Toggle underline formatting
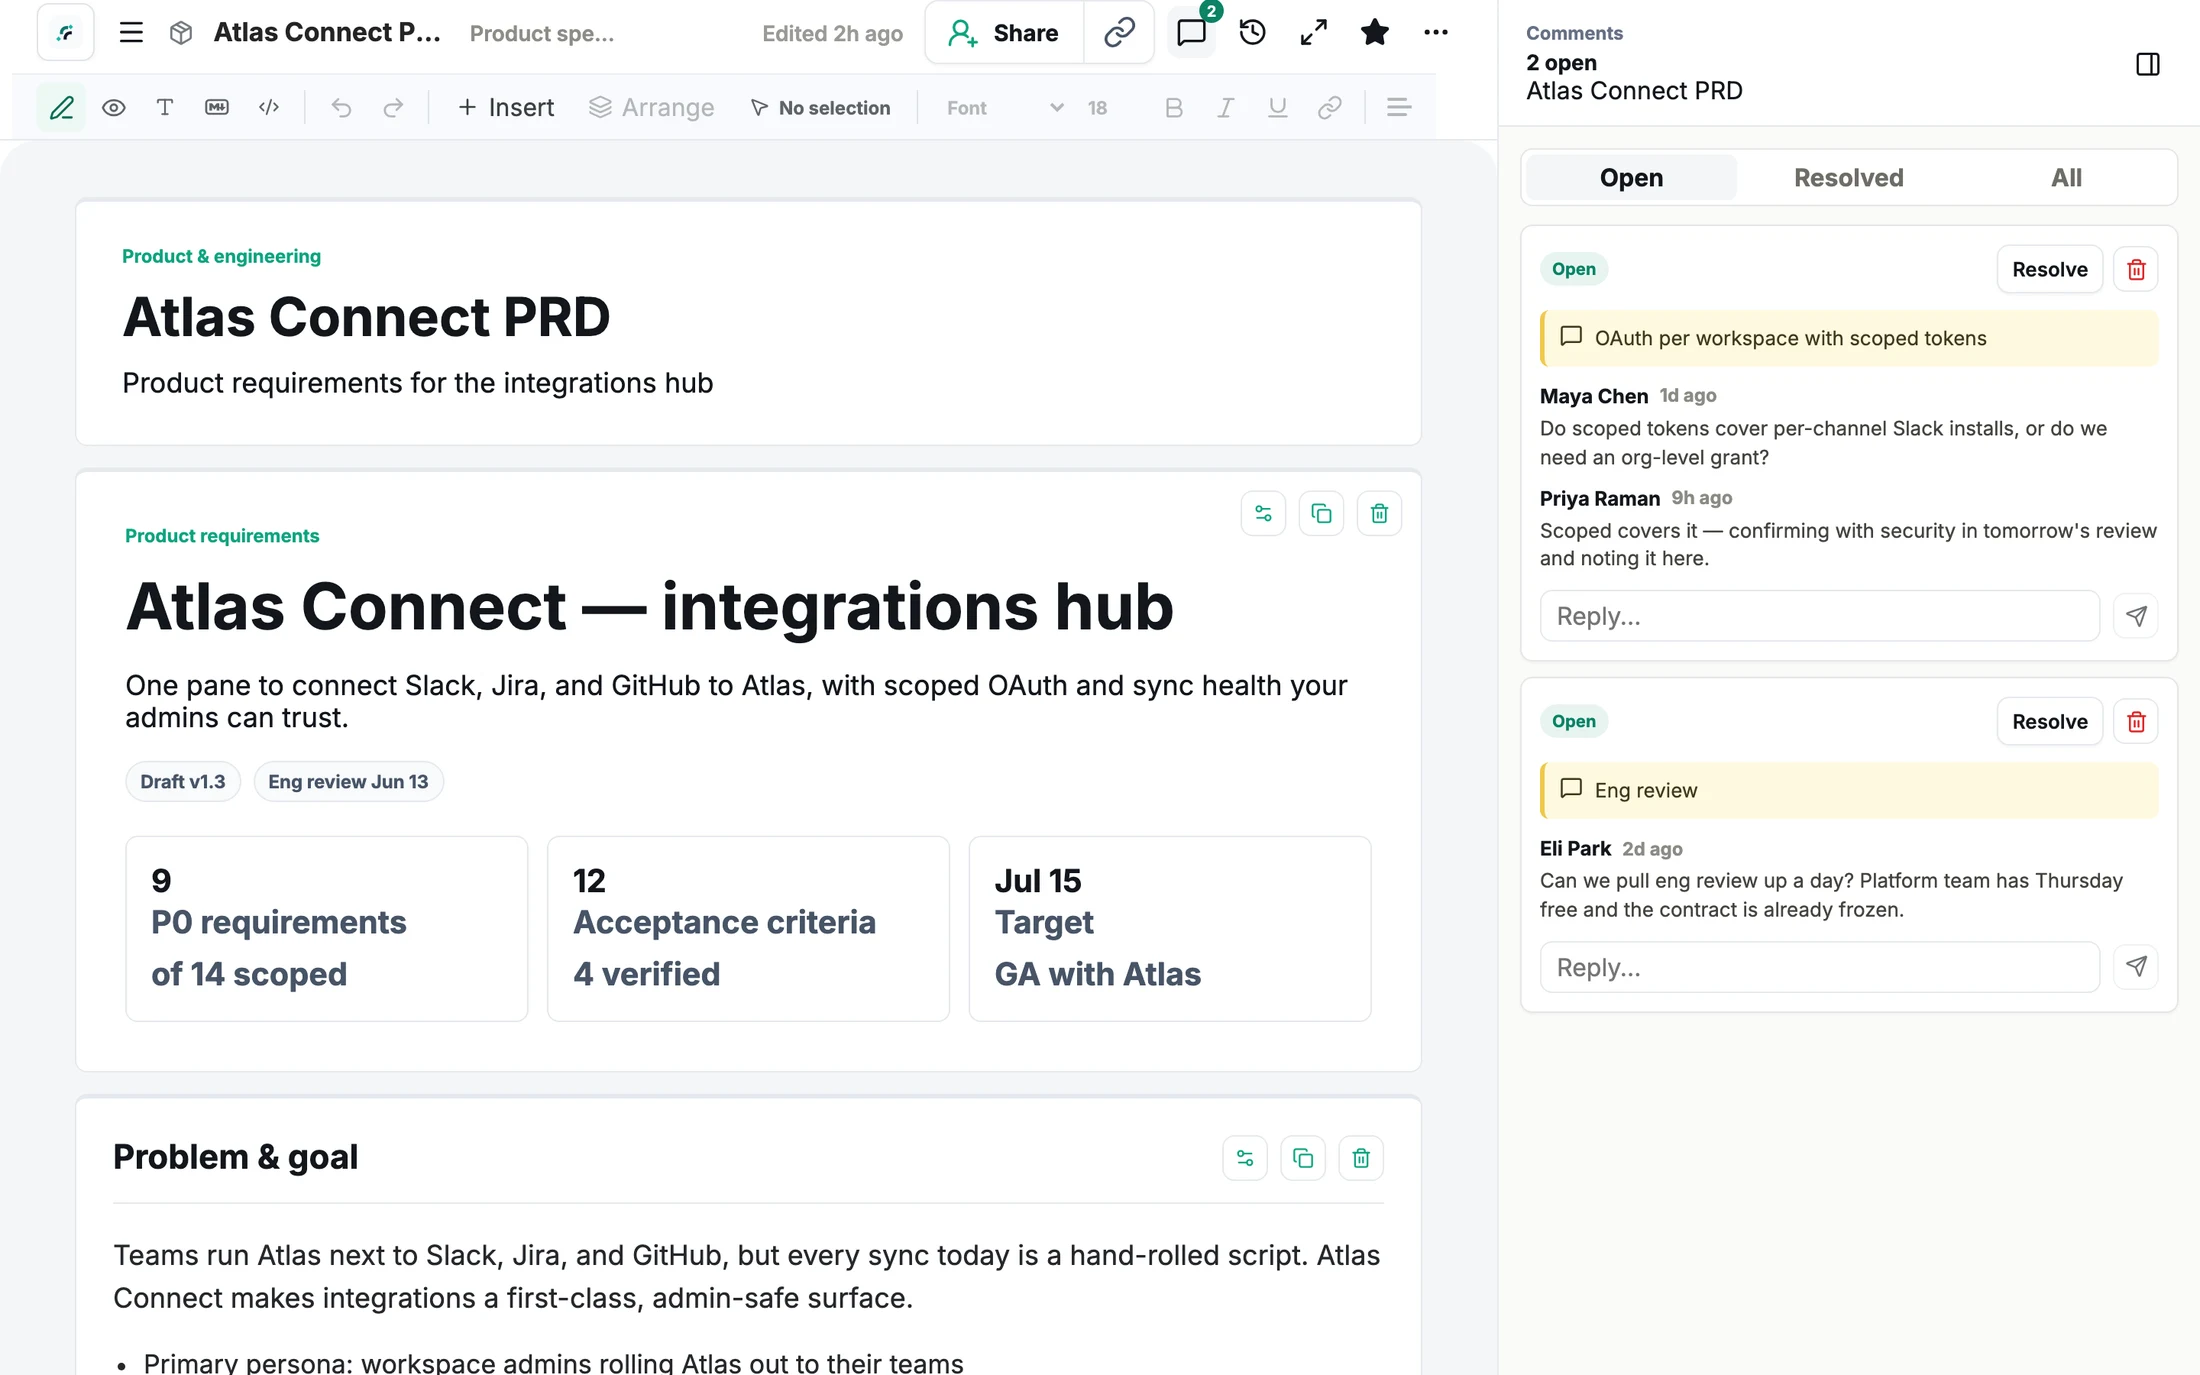Image resolution: width=2200 pixels, height=1375 pixels. 1277,107
